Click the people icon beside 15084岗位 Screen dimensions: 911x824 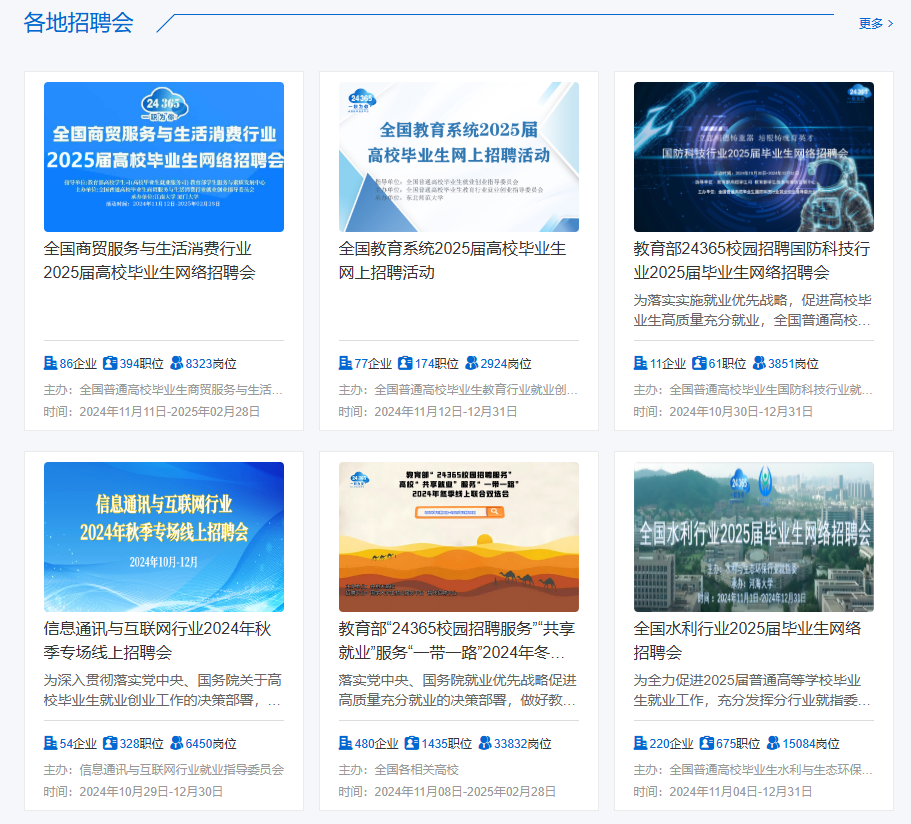tap(773, 743)
